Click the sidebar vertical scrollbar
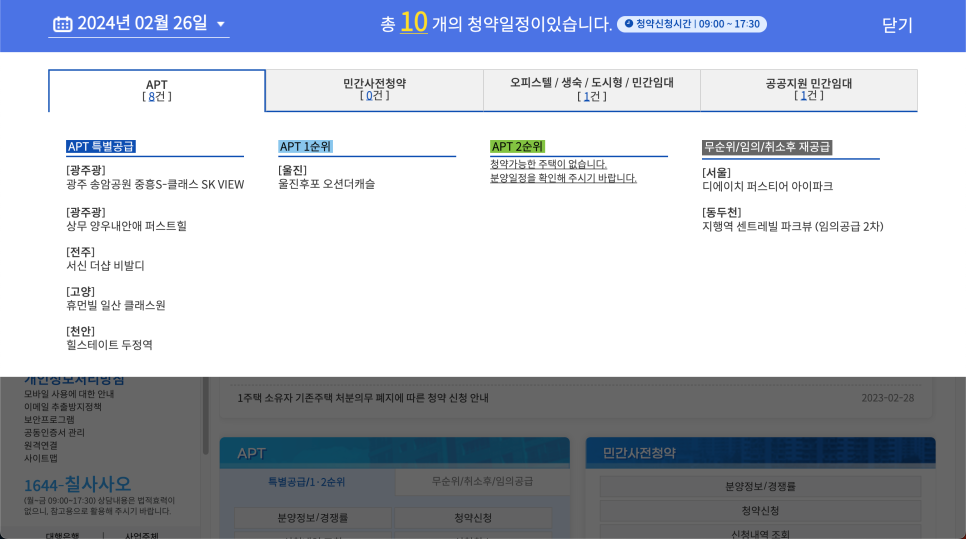The width and height of the screenshot is (966, 539). point(206,416)
